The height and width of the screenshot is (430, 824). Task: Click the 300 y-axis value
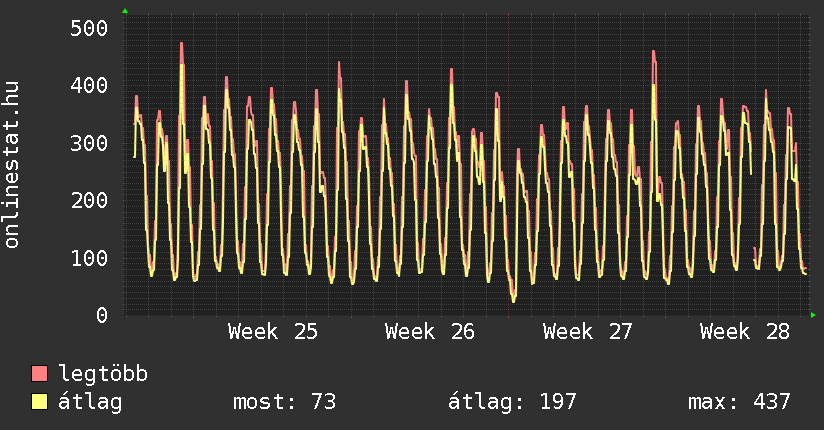tap(89, 143)
